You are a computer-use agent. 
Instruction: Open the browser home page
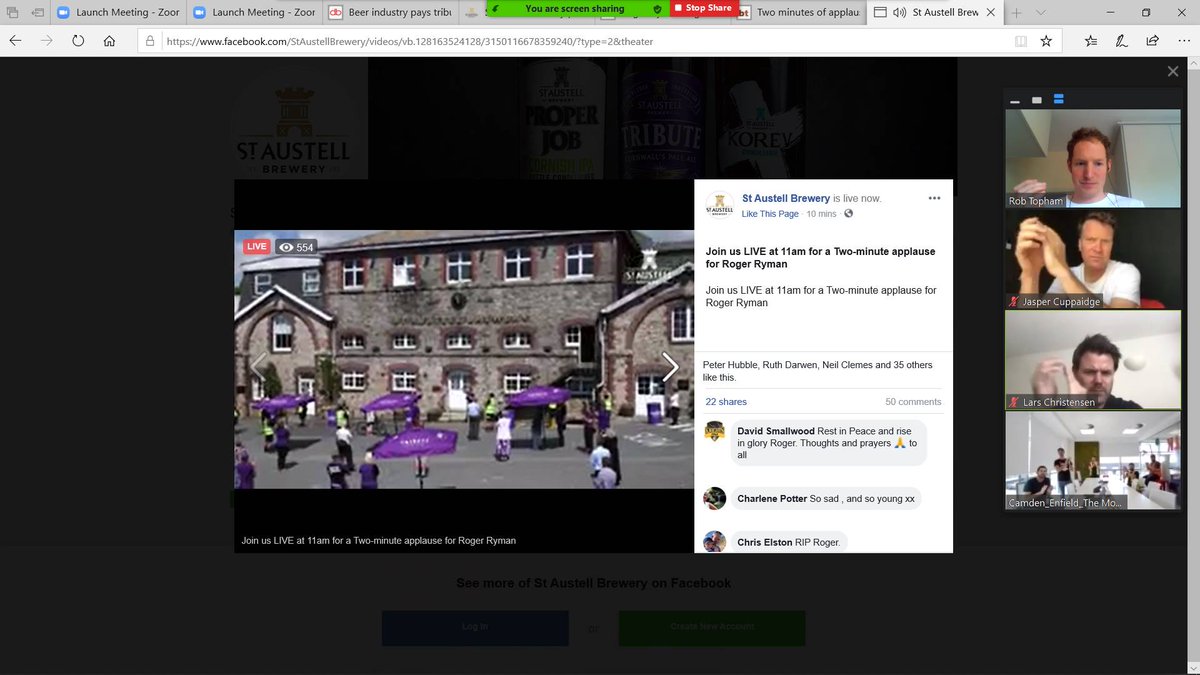(x=109, y=41)
